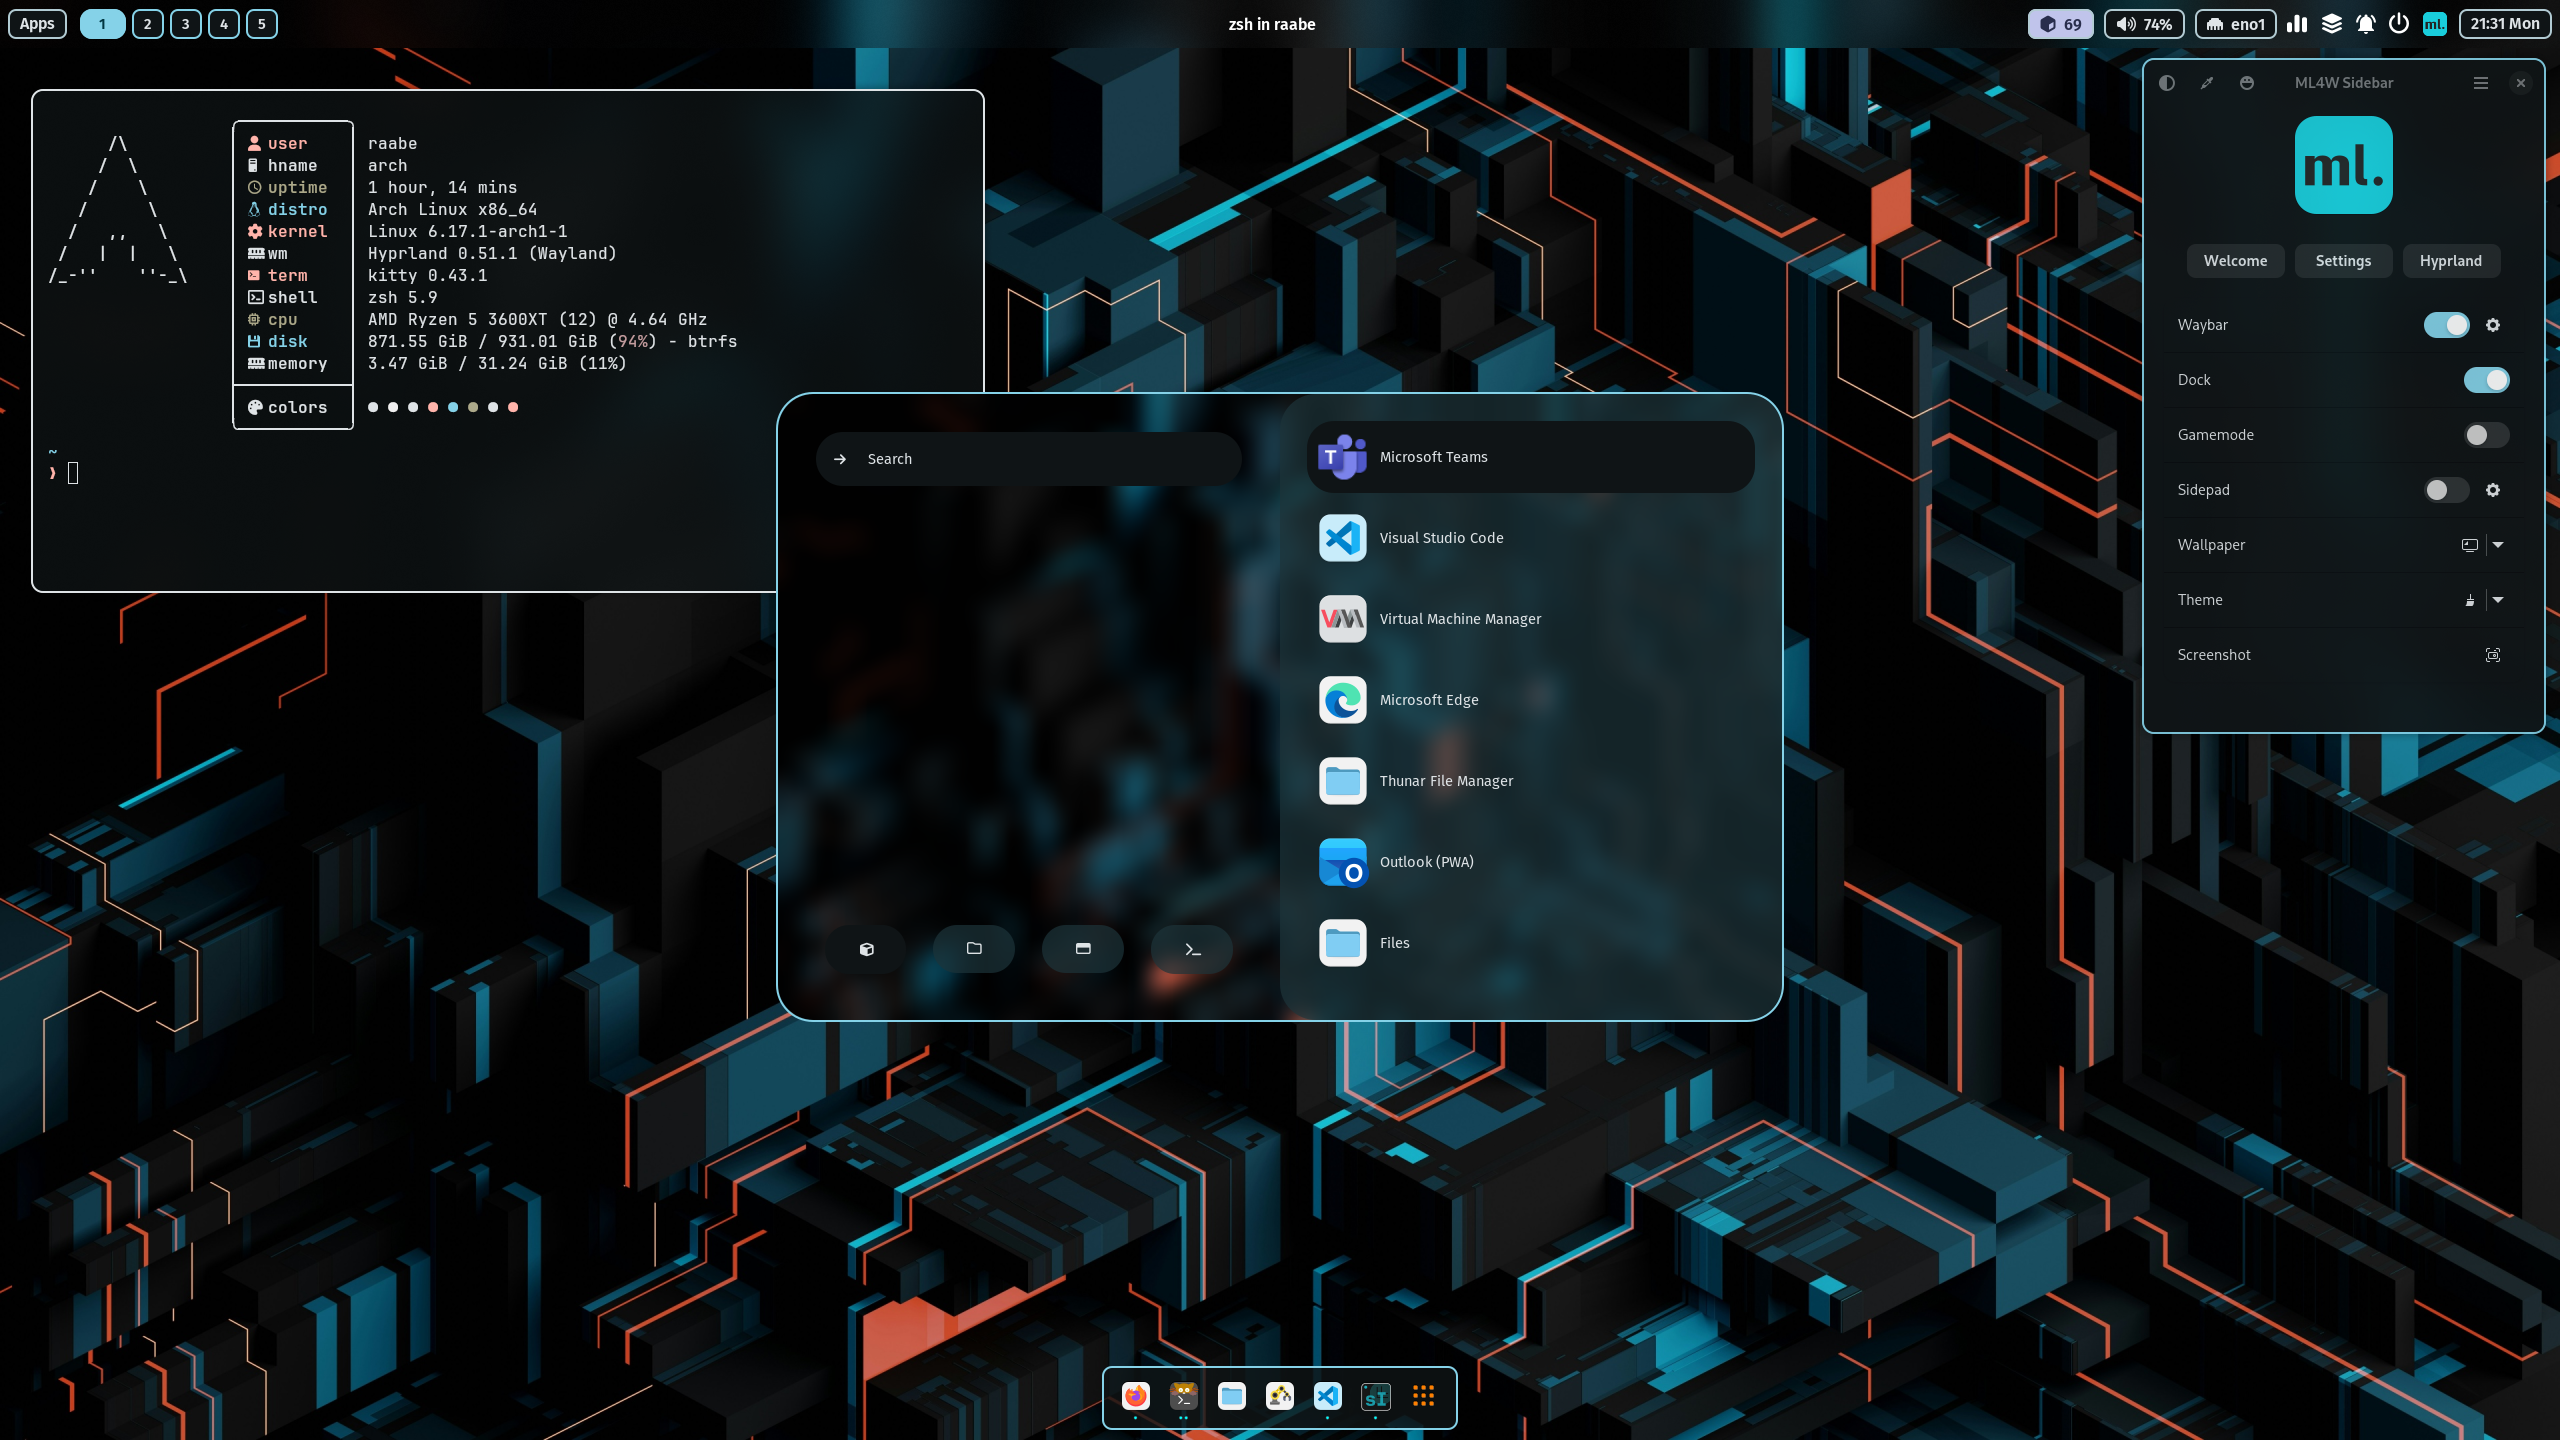Screen dimensions: 2560x1440
Task: Expand the Theme dropdown arrow
Action: [x=2498, y=600]
